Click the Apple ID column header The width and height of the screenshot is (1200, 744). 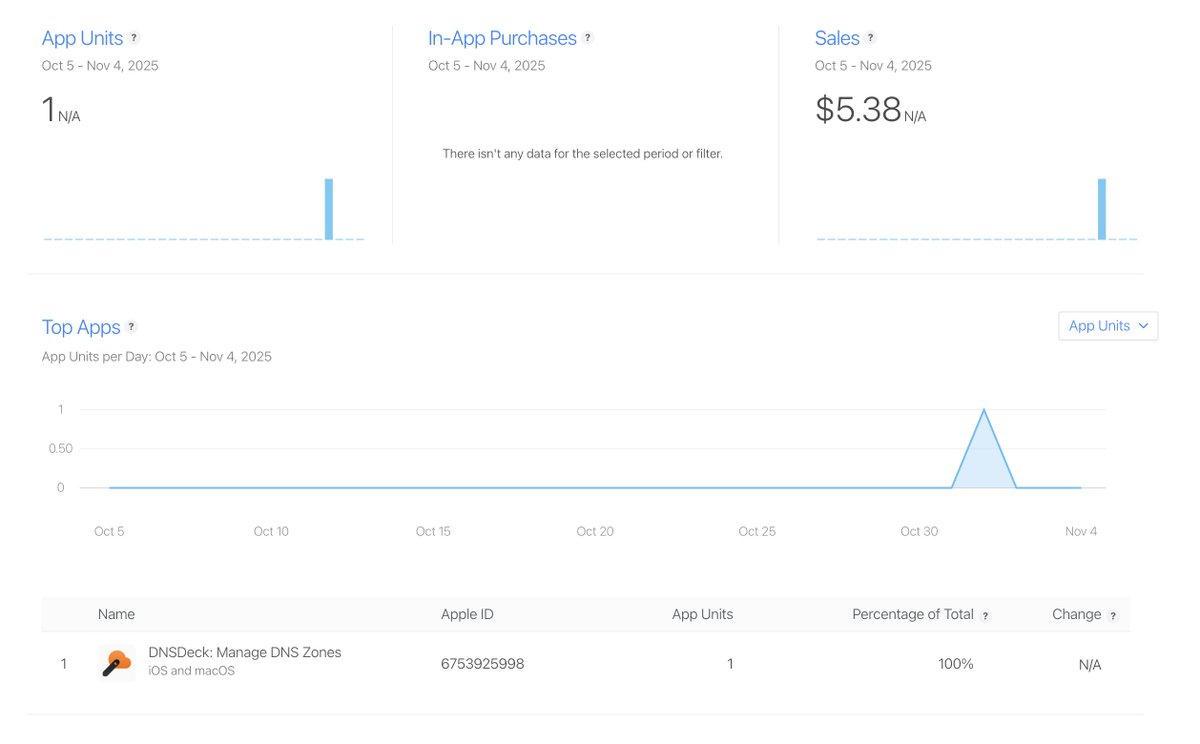tap(467, 614)
